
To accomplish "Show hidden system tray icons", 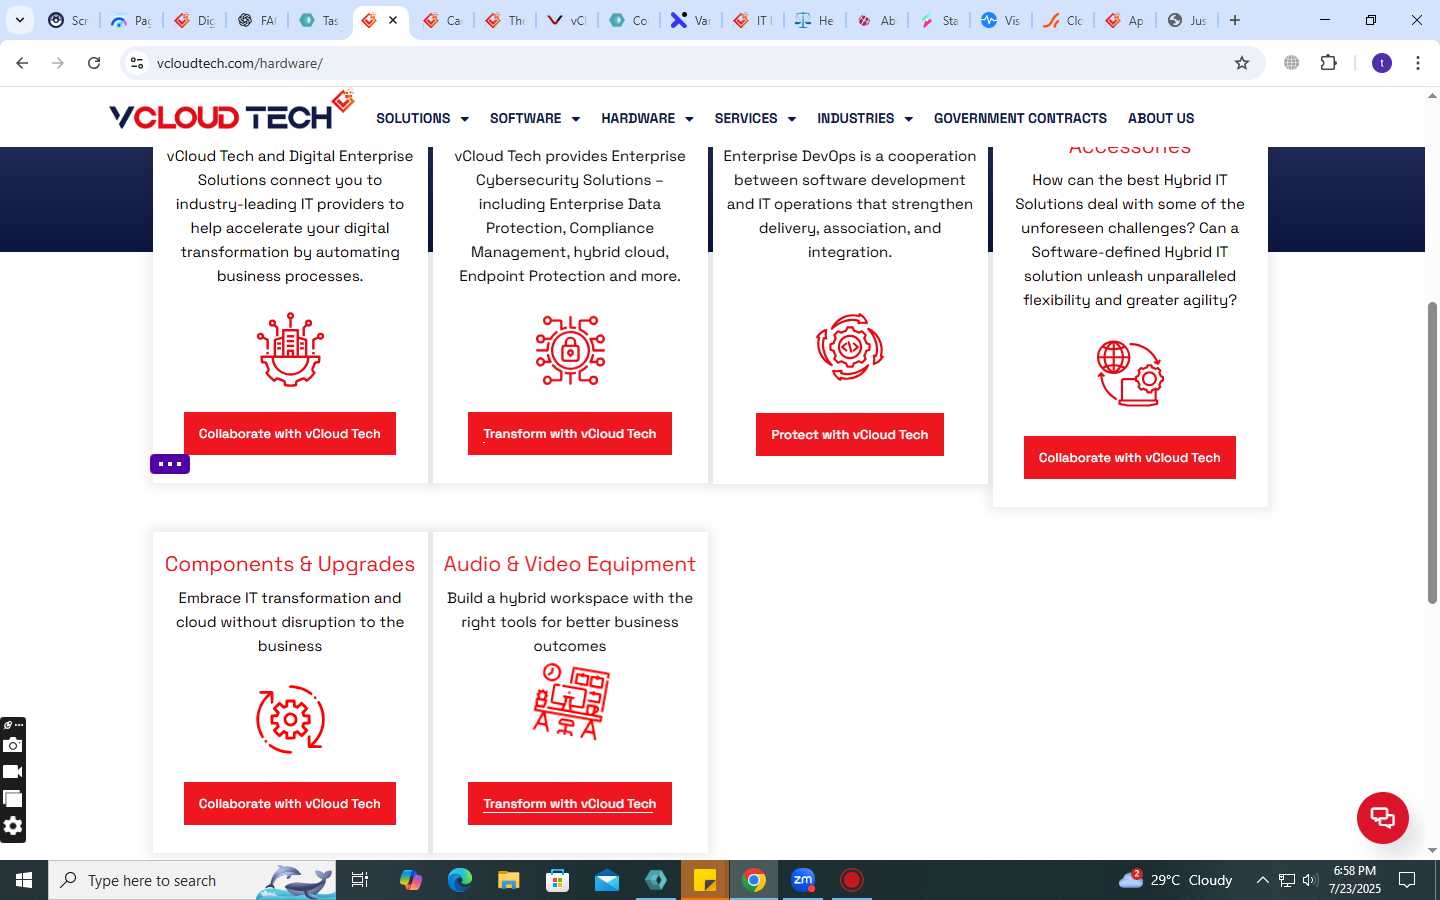I will click(x=1262, y=880).
